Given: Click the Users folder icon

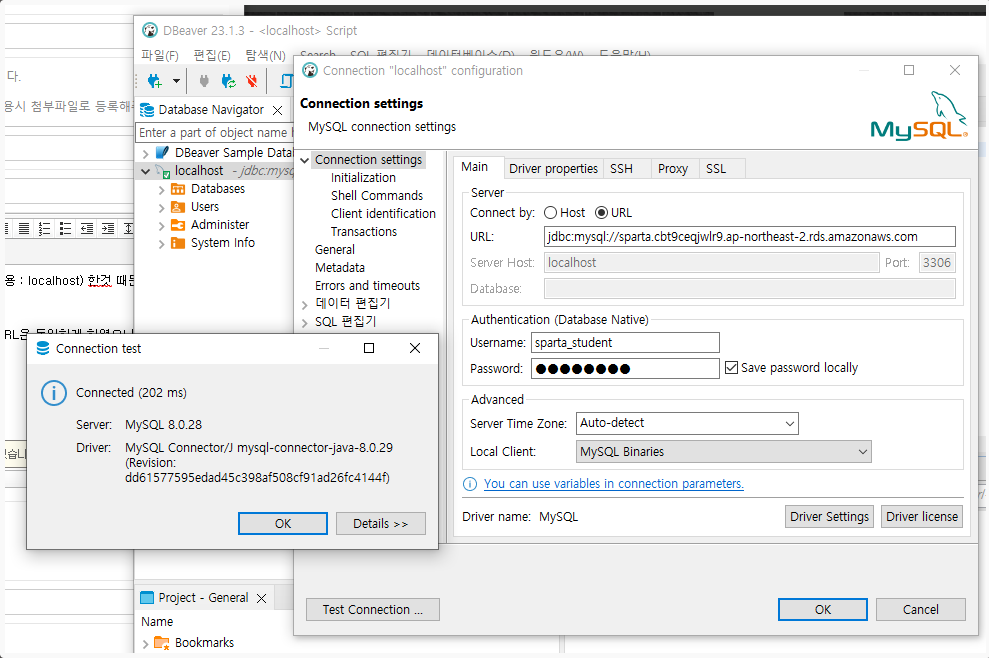Looking at the screenshot, I should (x=178, y=207).
